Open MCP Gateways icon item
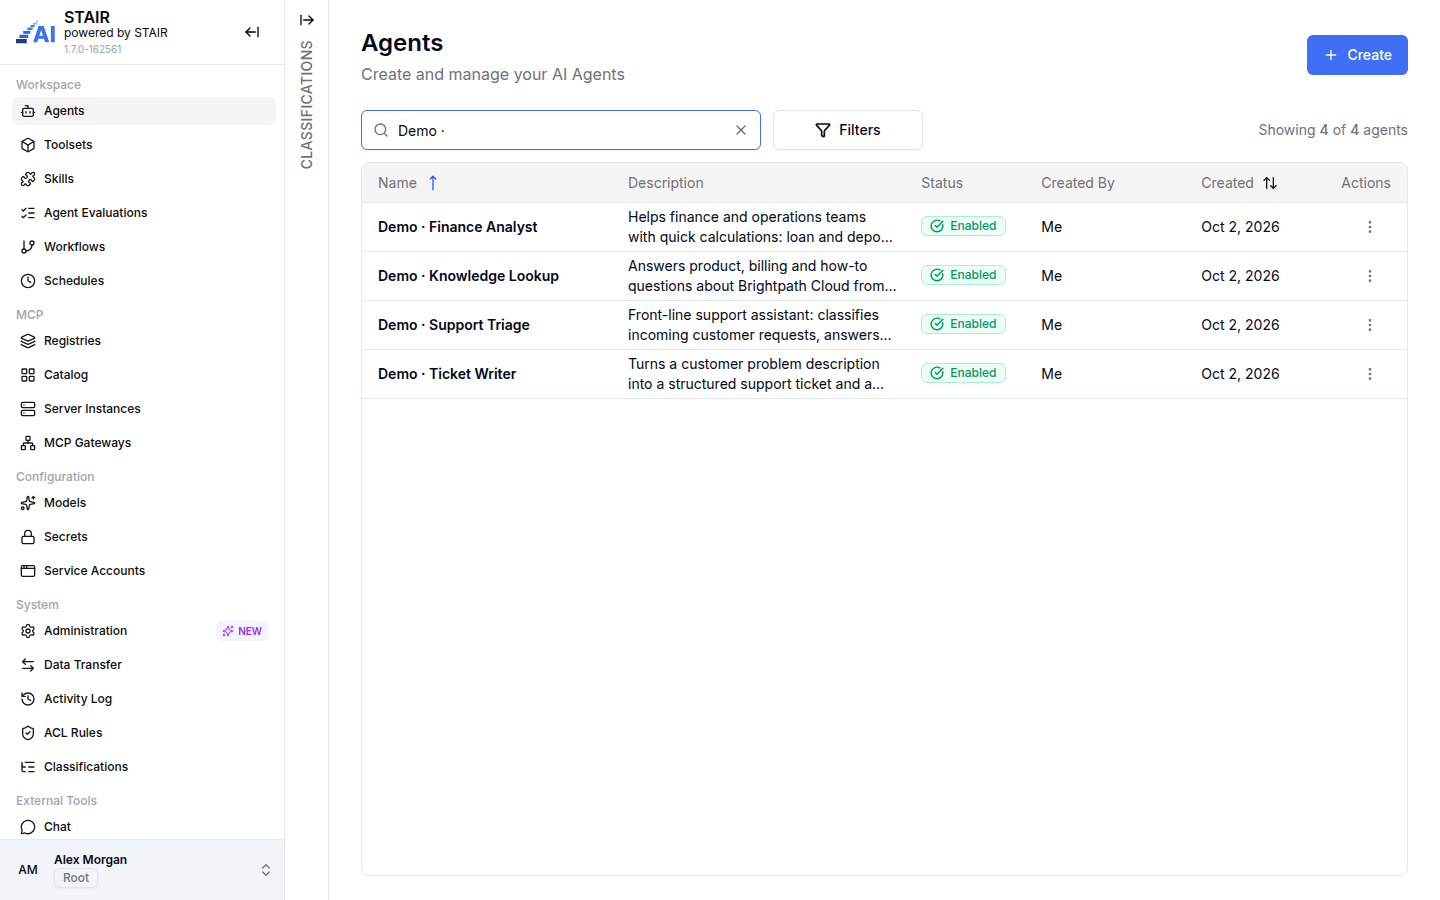Screen dimensions: 1440x900 (28, 443)
